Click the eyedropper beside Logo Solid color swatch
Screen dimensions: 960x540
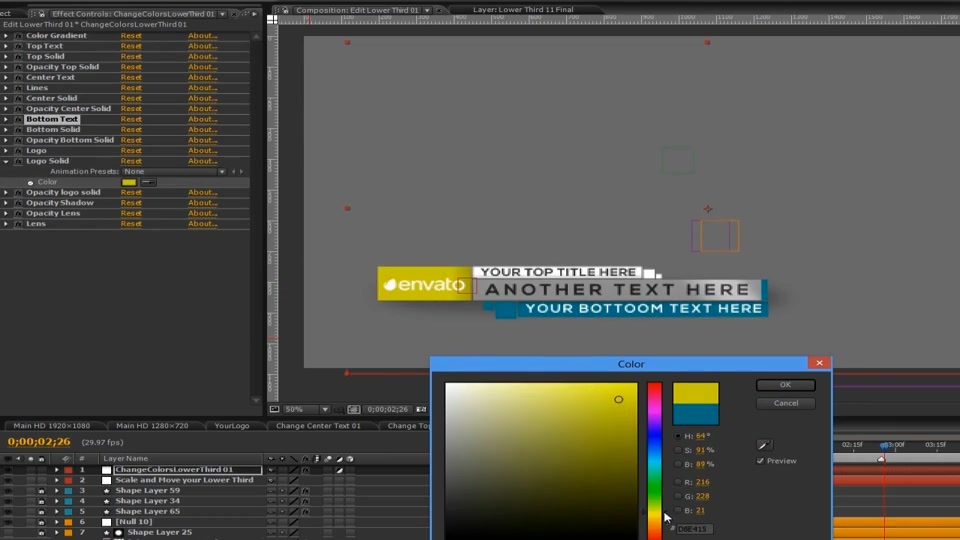[x=148, y=182]
